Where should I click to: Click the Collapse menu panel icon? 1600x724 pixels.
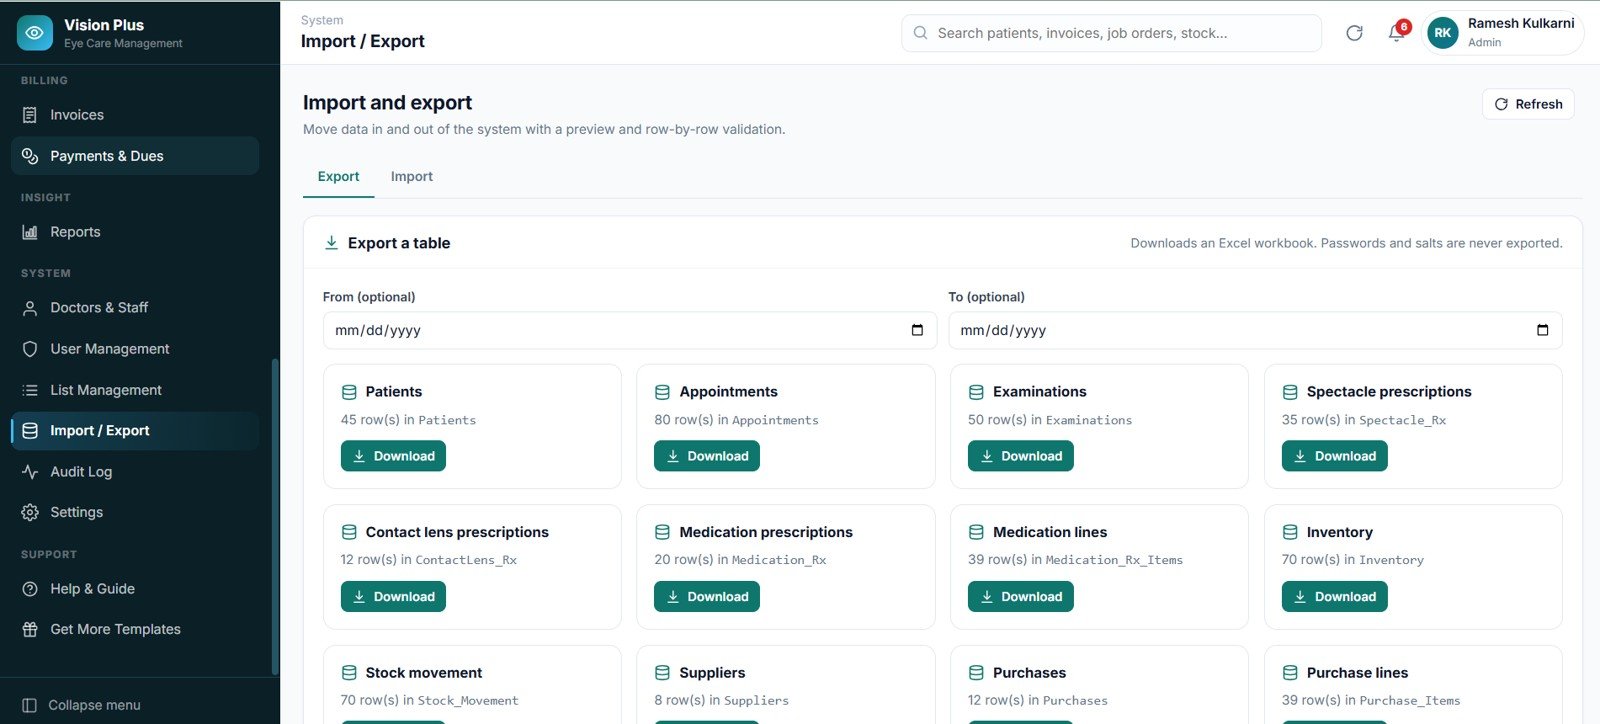coord(30,705)
